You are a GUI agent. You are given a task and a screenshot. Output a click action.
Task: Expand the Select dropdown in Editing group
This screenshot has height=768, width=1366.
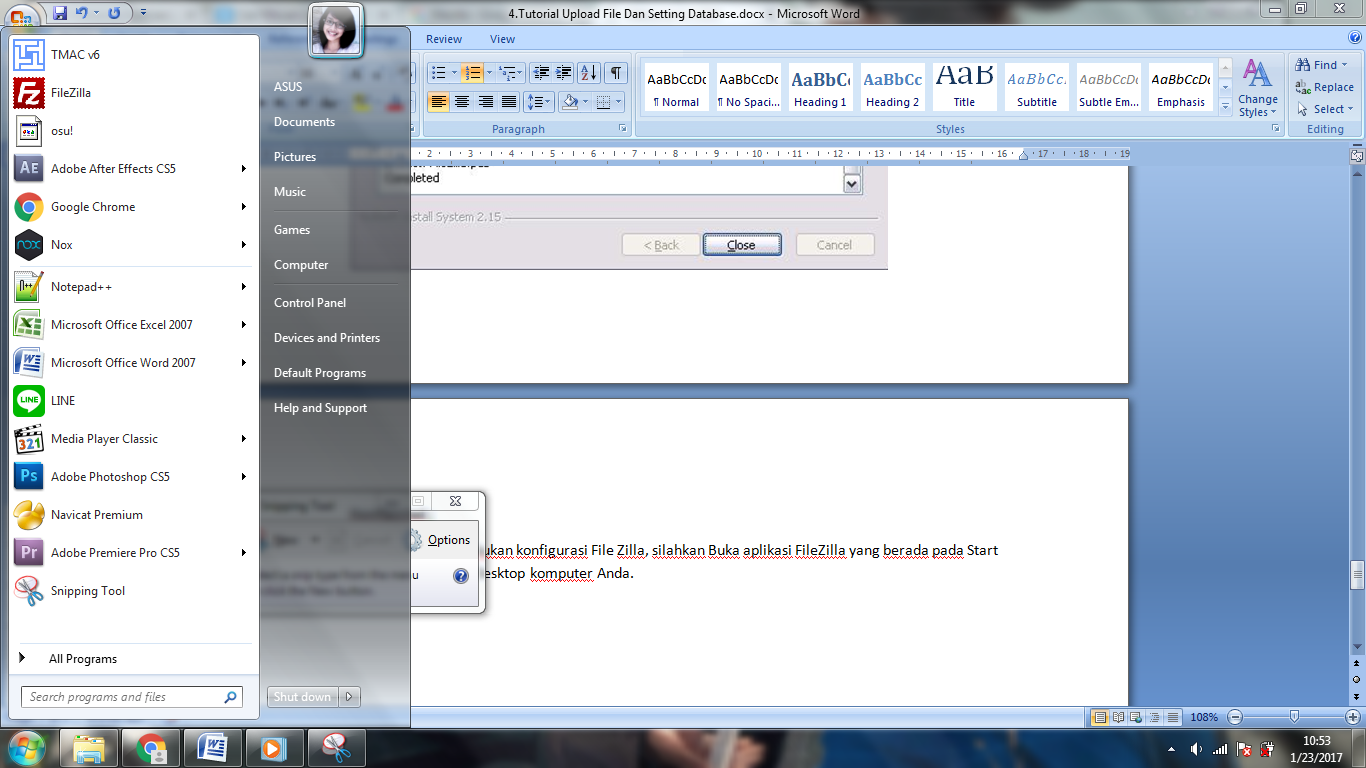pos(1325,109)
